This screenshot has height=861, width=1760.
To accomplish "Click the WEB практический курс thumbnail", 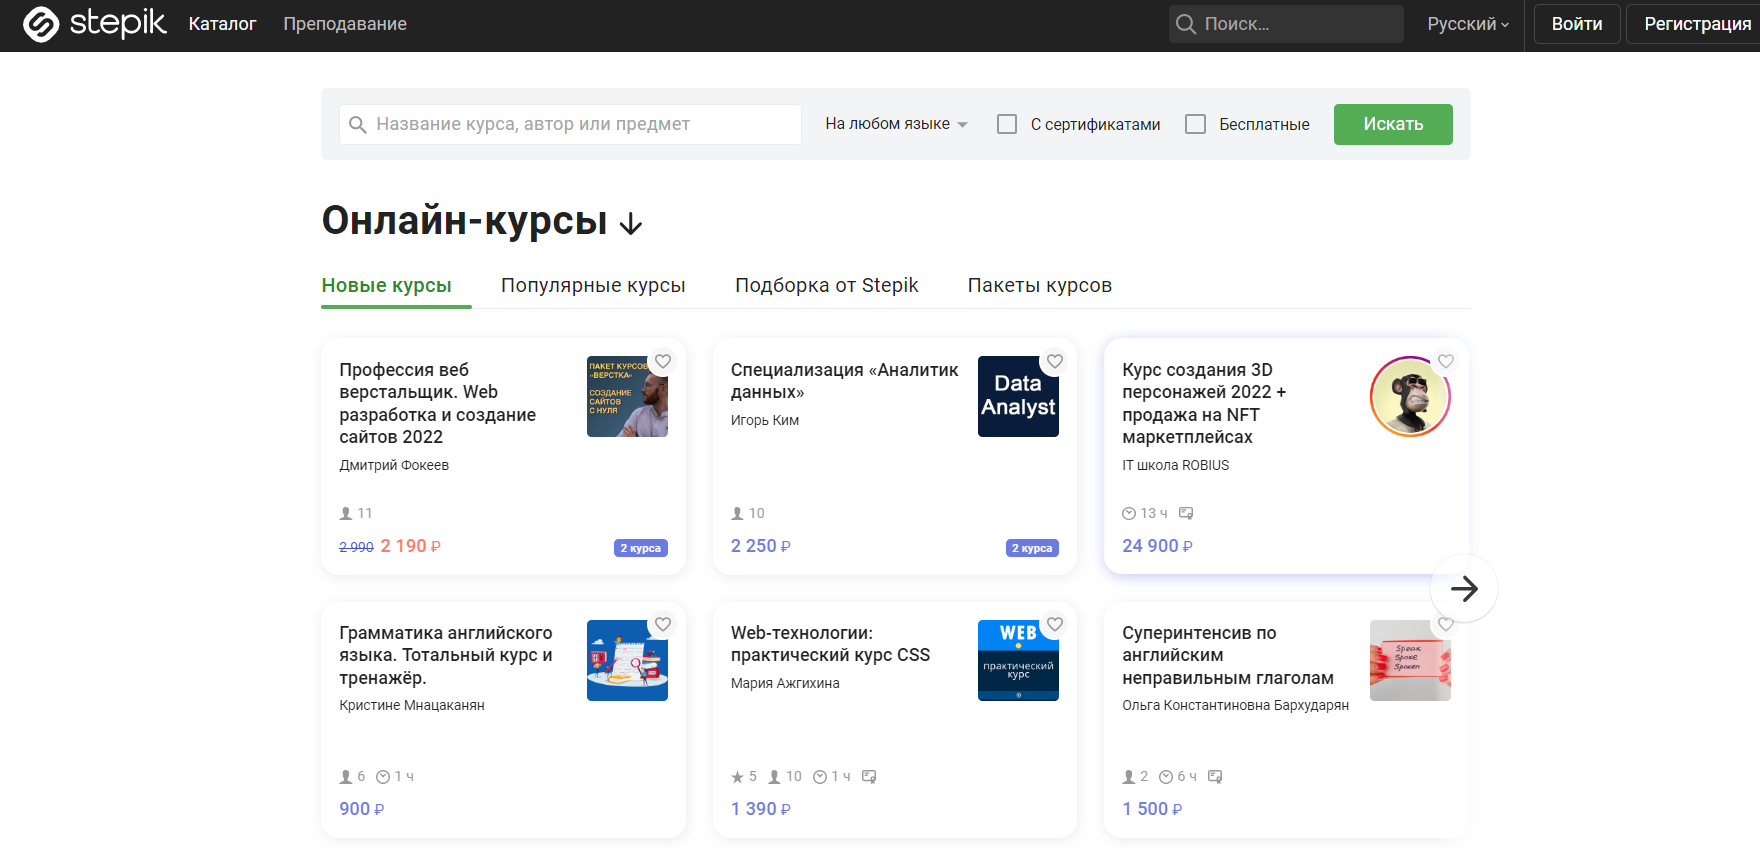I will [1018, 660].
